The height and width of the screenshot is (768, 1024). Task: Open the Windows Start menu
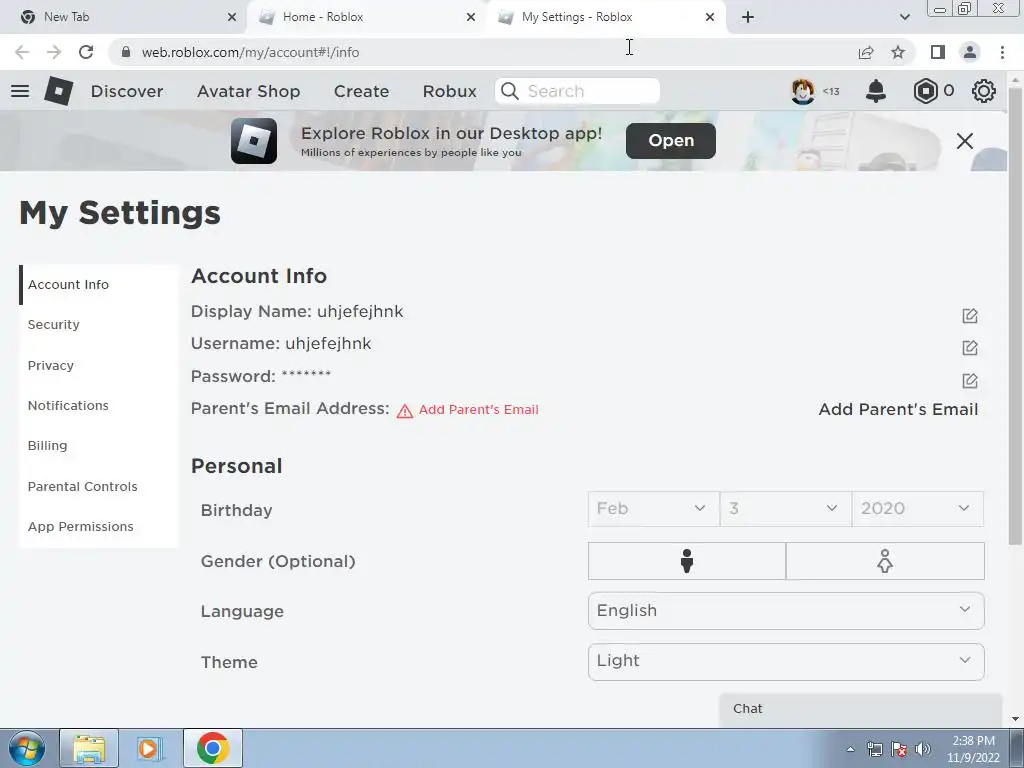coord(27,748)
